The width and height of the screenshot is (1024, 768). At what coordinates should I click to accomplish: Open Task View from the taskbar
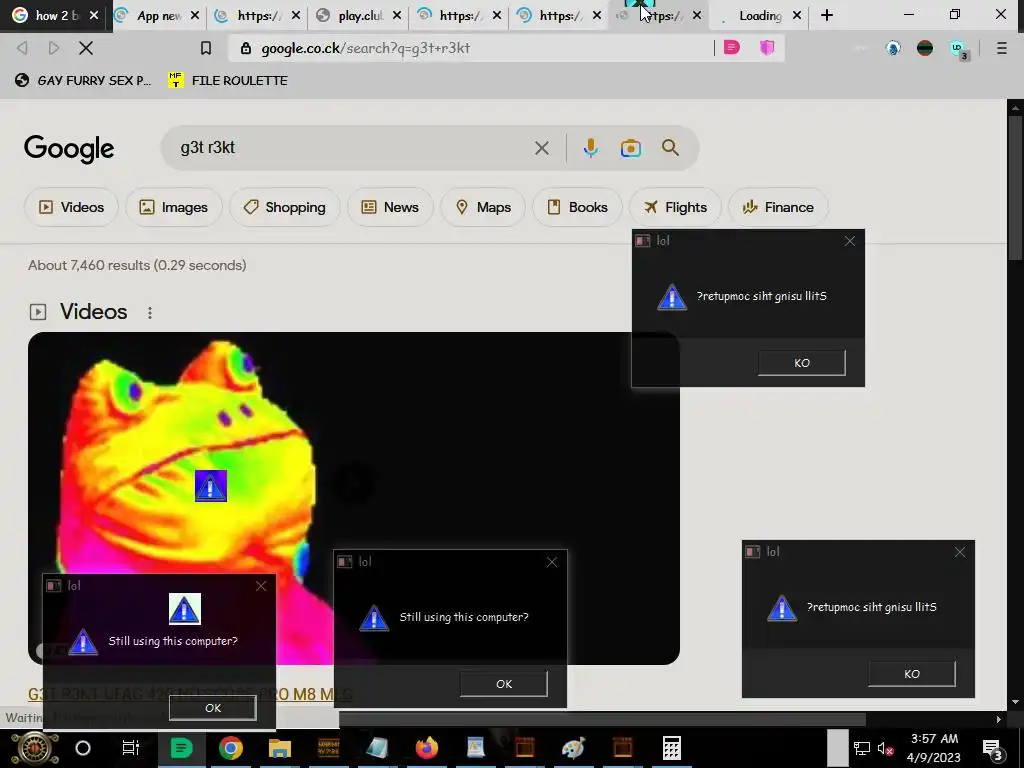point(131,748)
